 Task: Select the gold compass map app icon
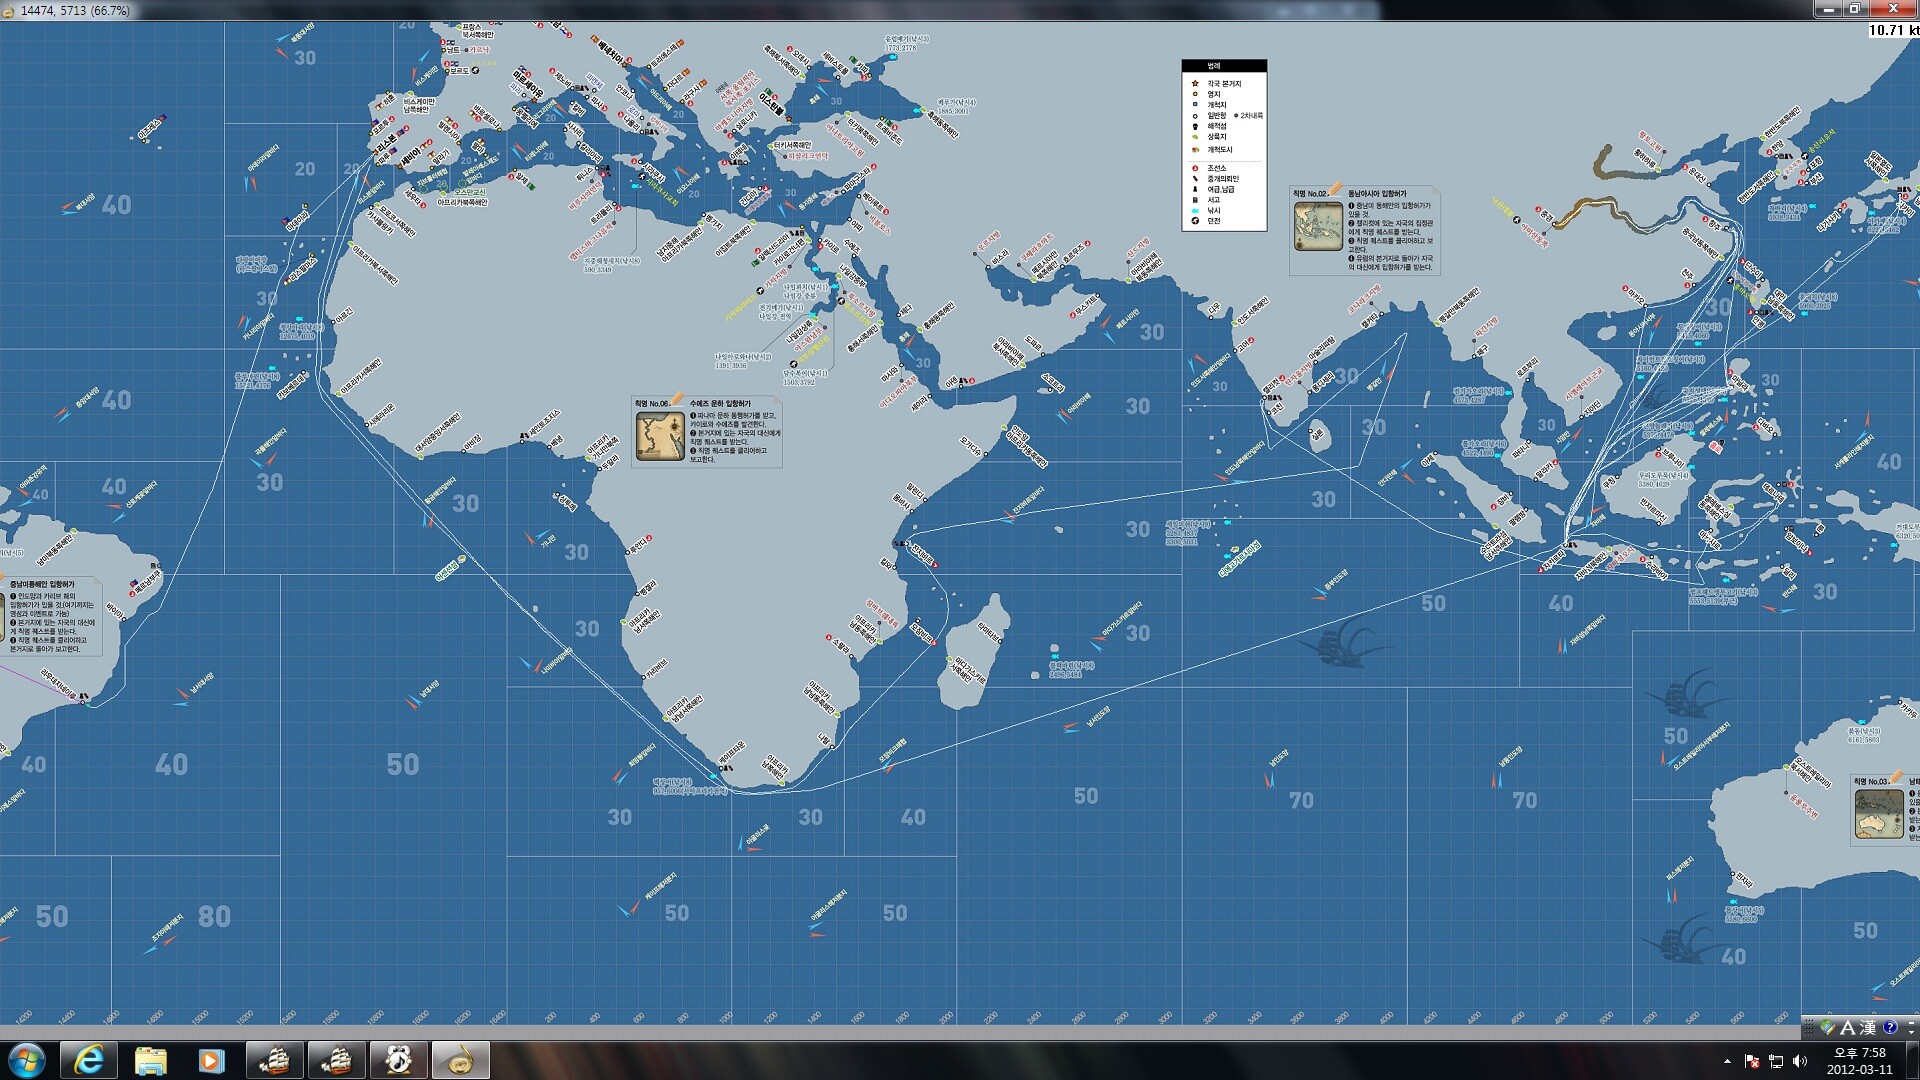(x=460, y=1060)
